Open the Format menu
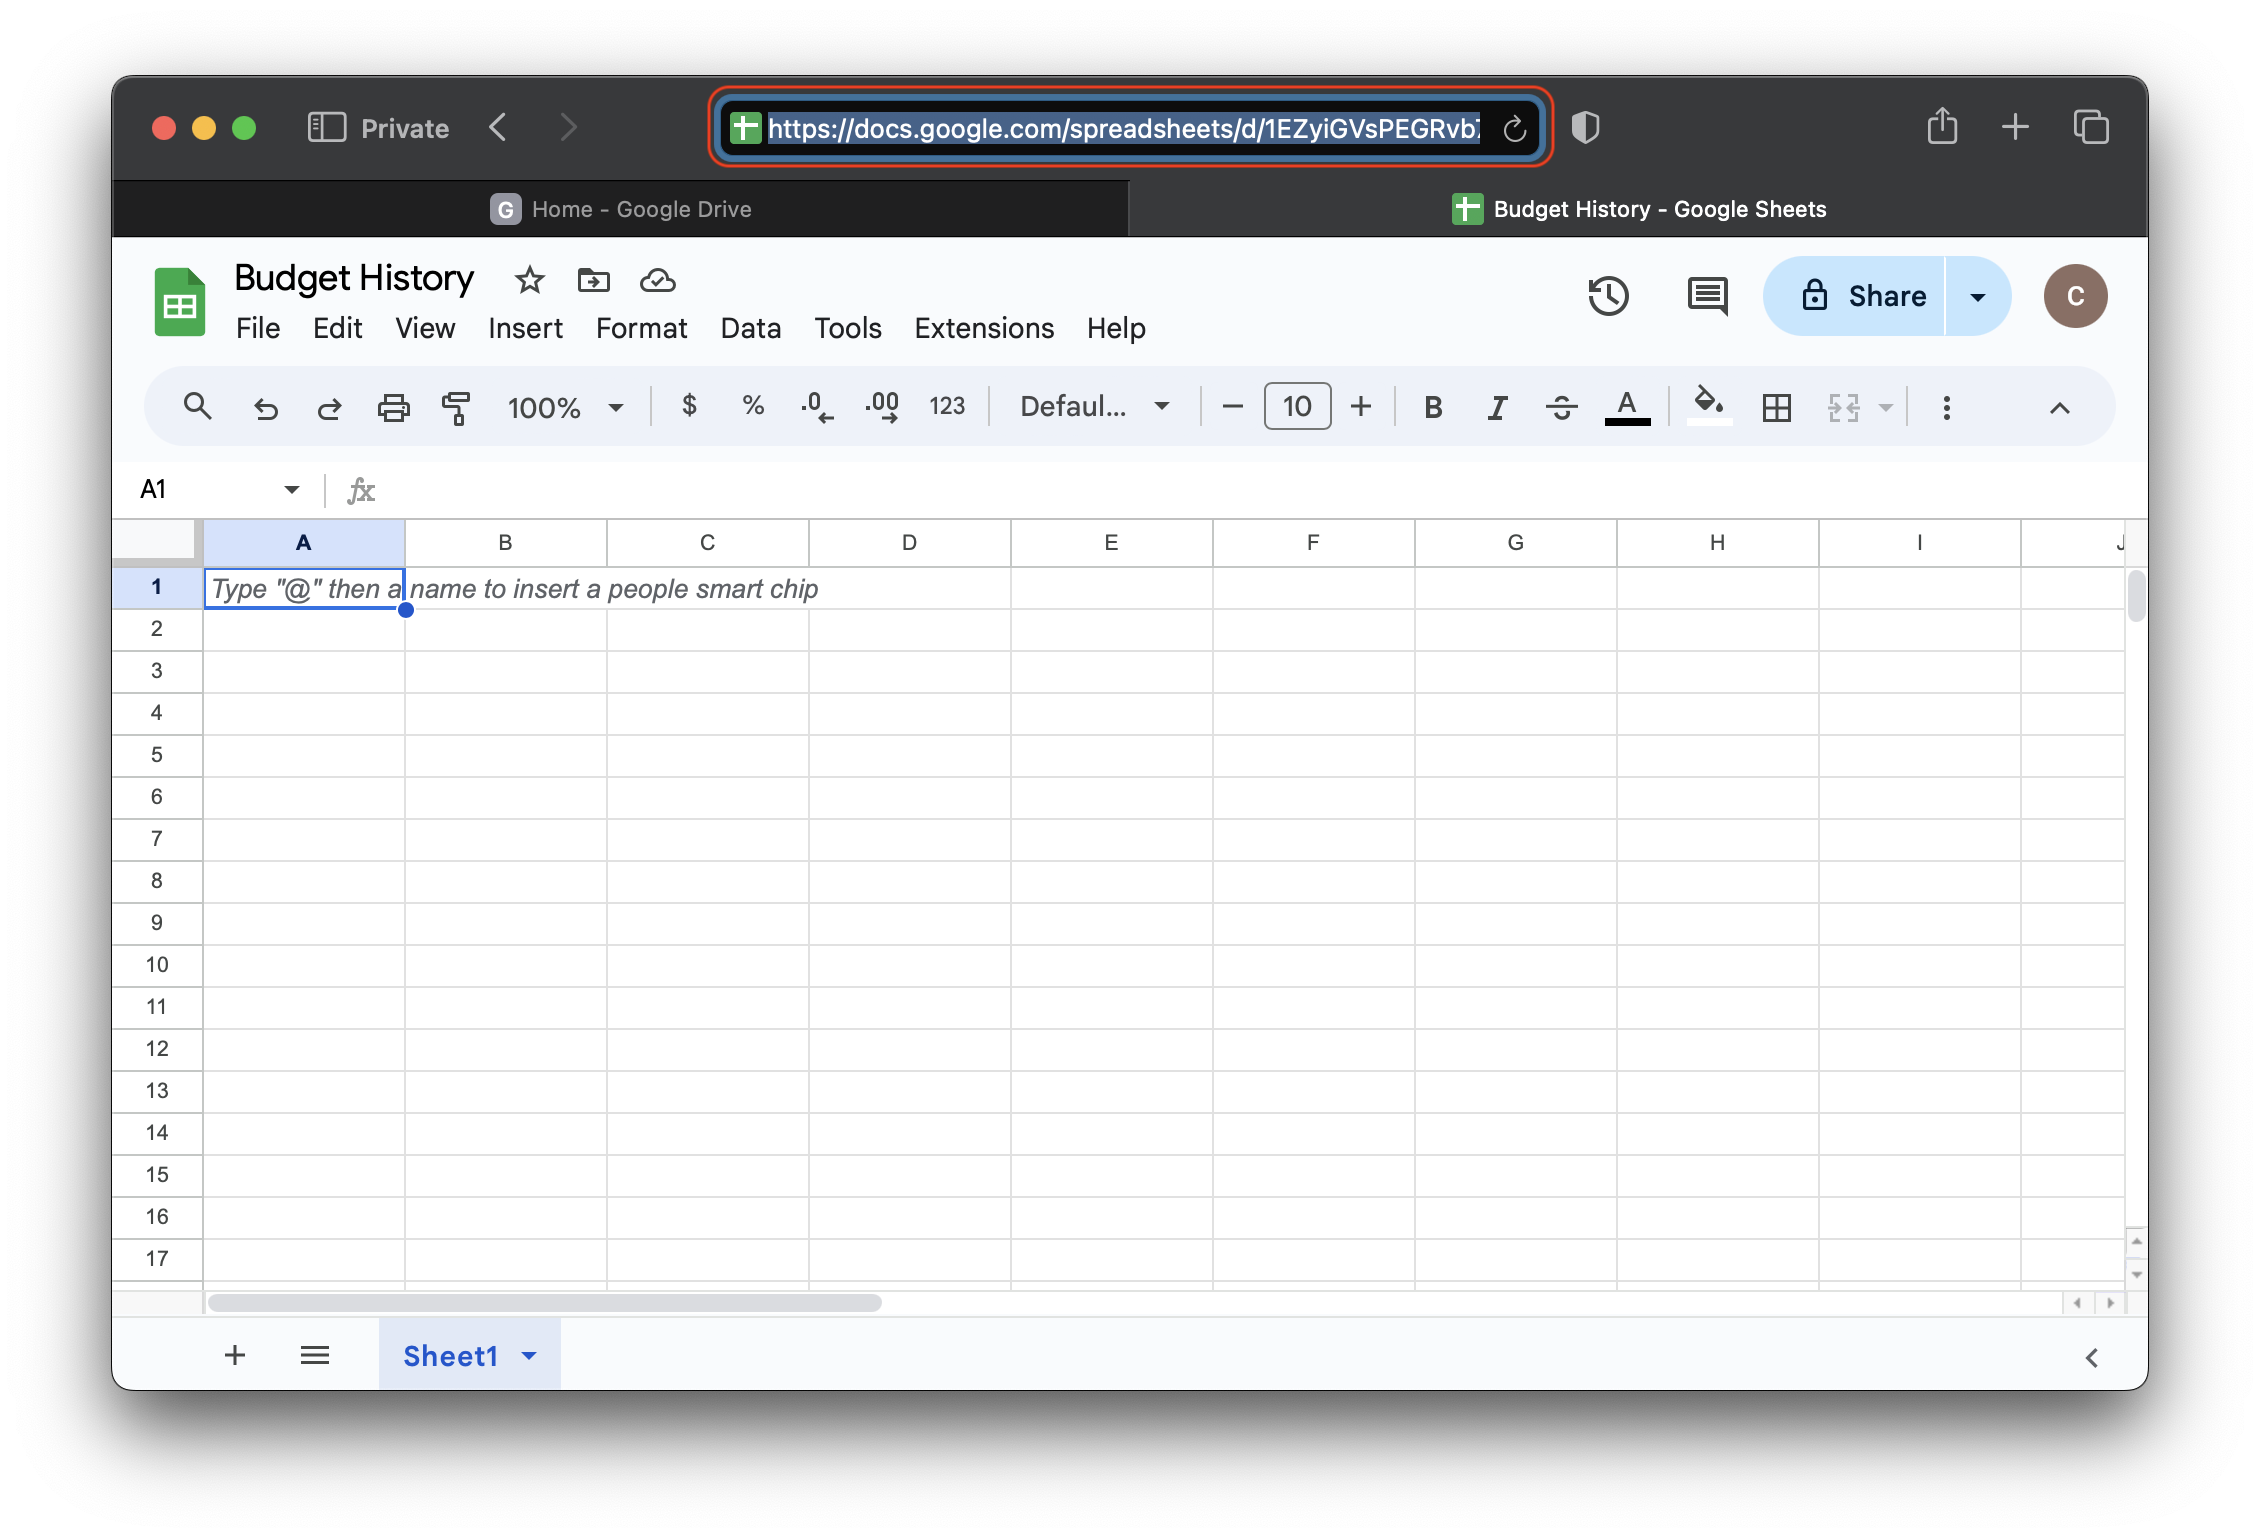Screen dimensions: 2260x1538 pos(641,328)
